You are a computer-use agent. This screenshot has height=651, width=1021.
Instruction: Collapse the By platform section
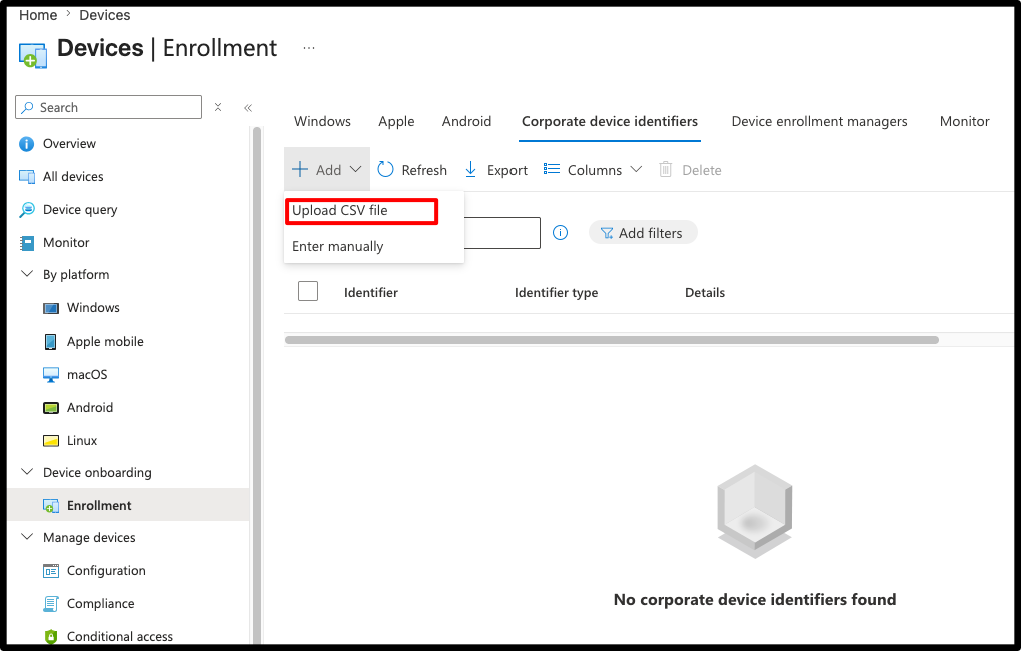coord(27,274)
